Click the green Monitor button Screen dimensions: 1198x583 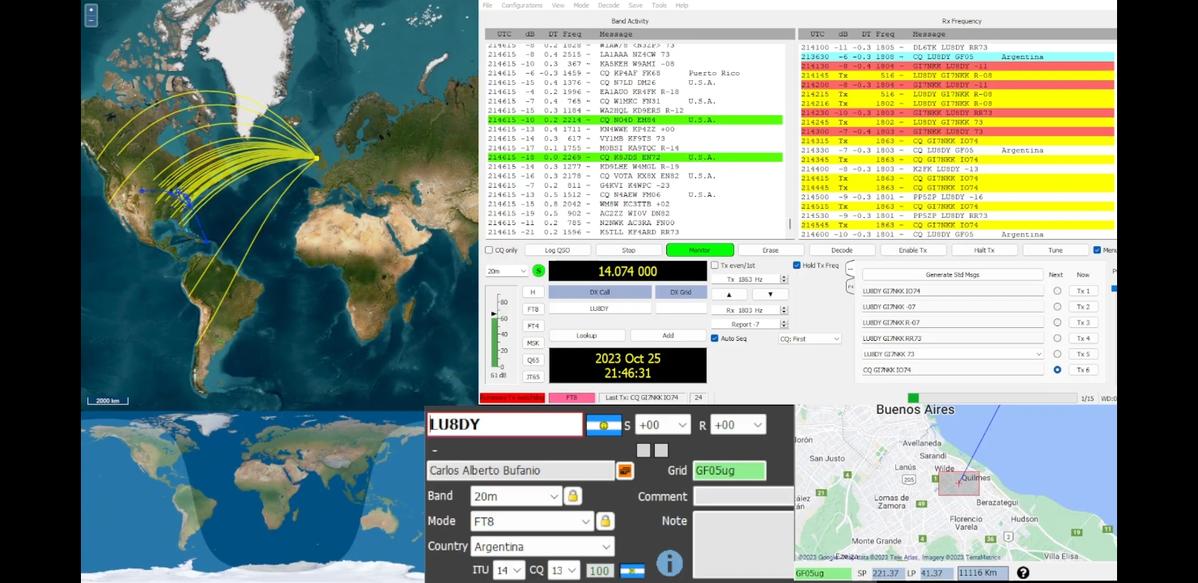pyautogui.click(x=699, y=250)
